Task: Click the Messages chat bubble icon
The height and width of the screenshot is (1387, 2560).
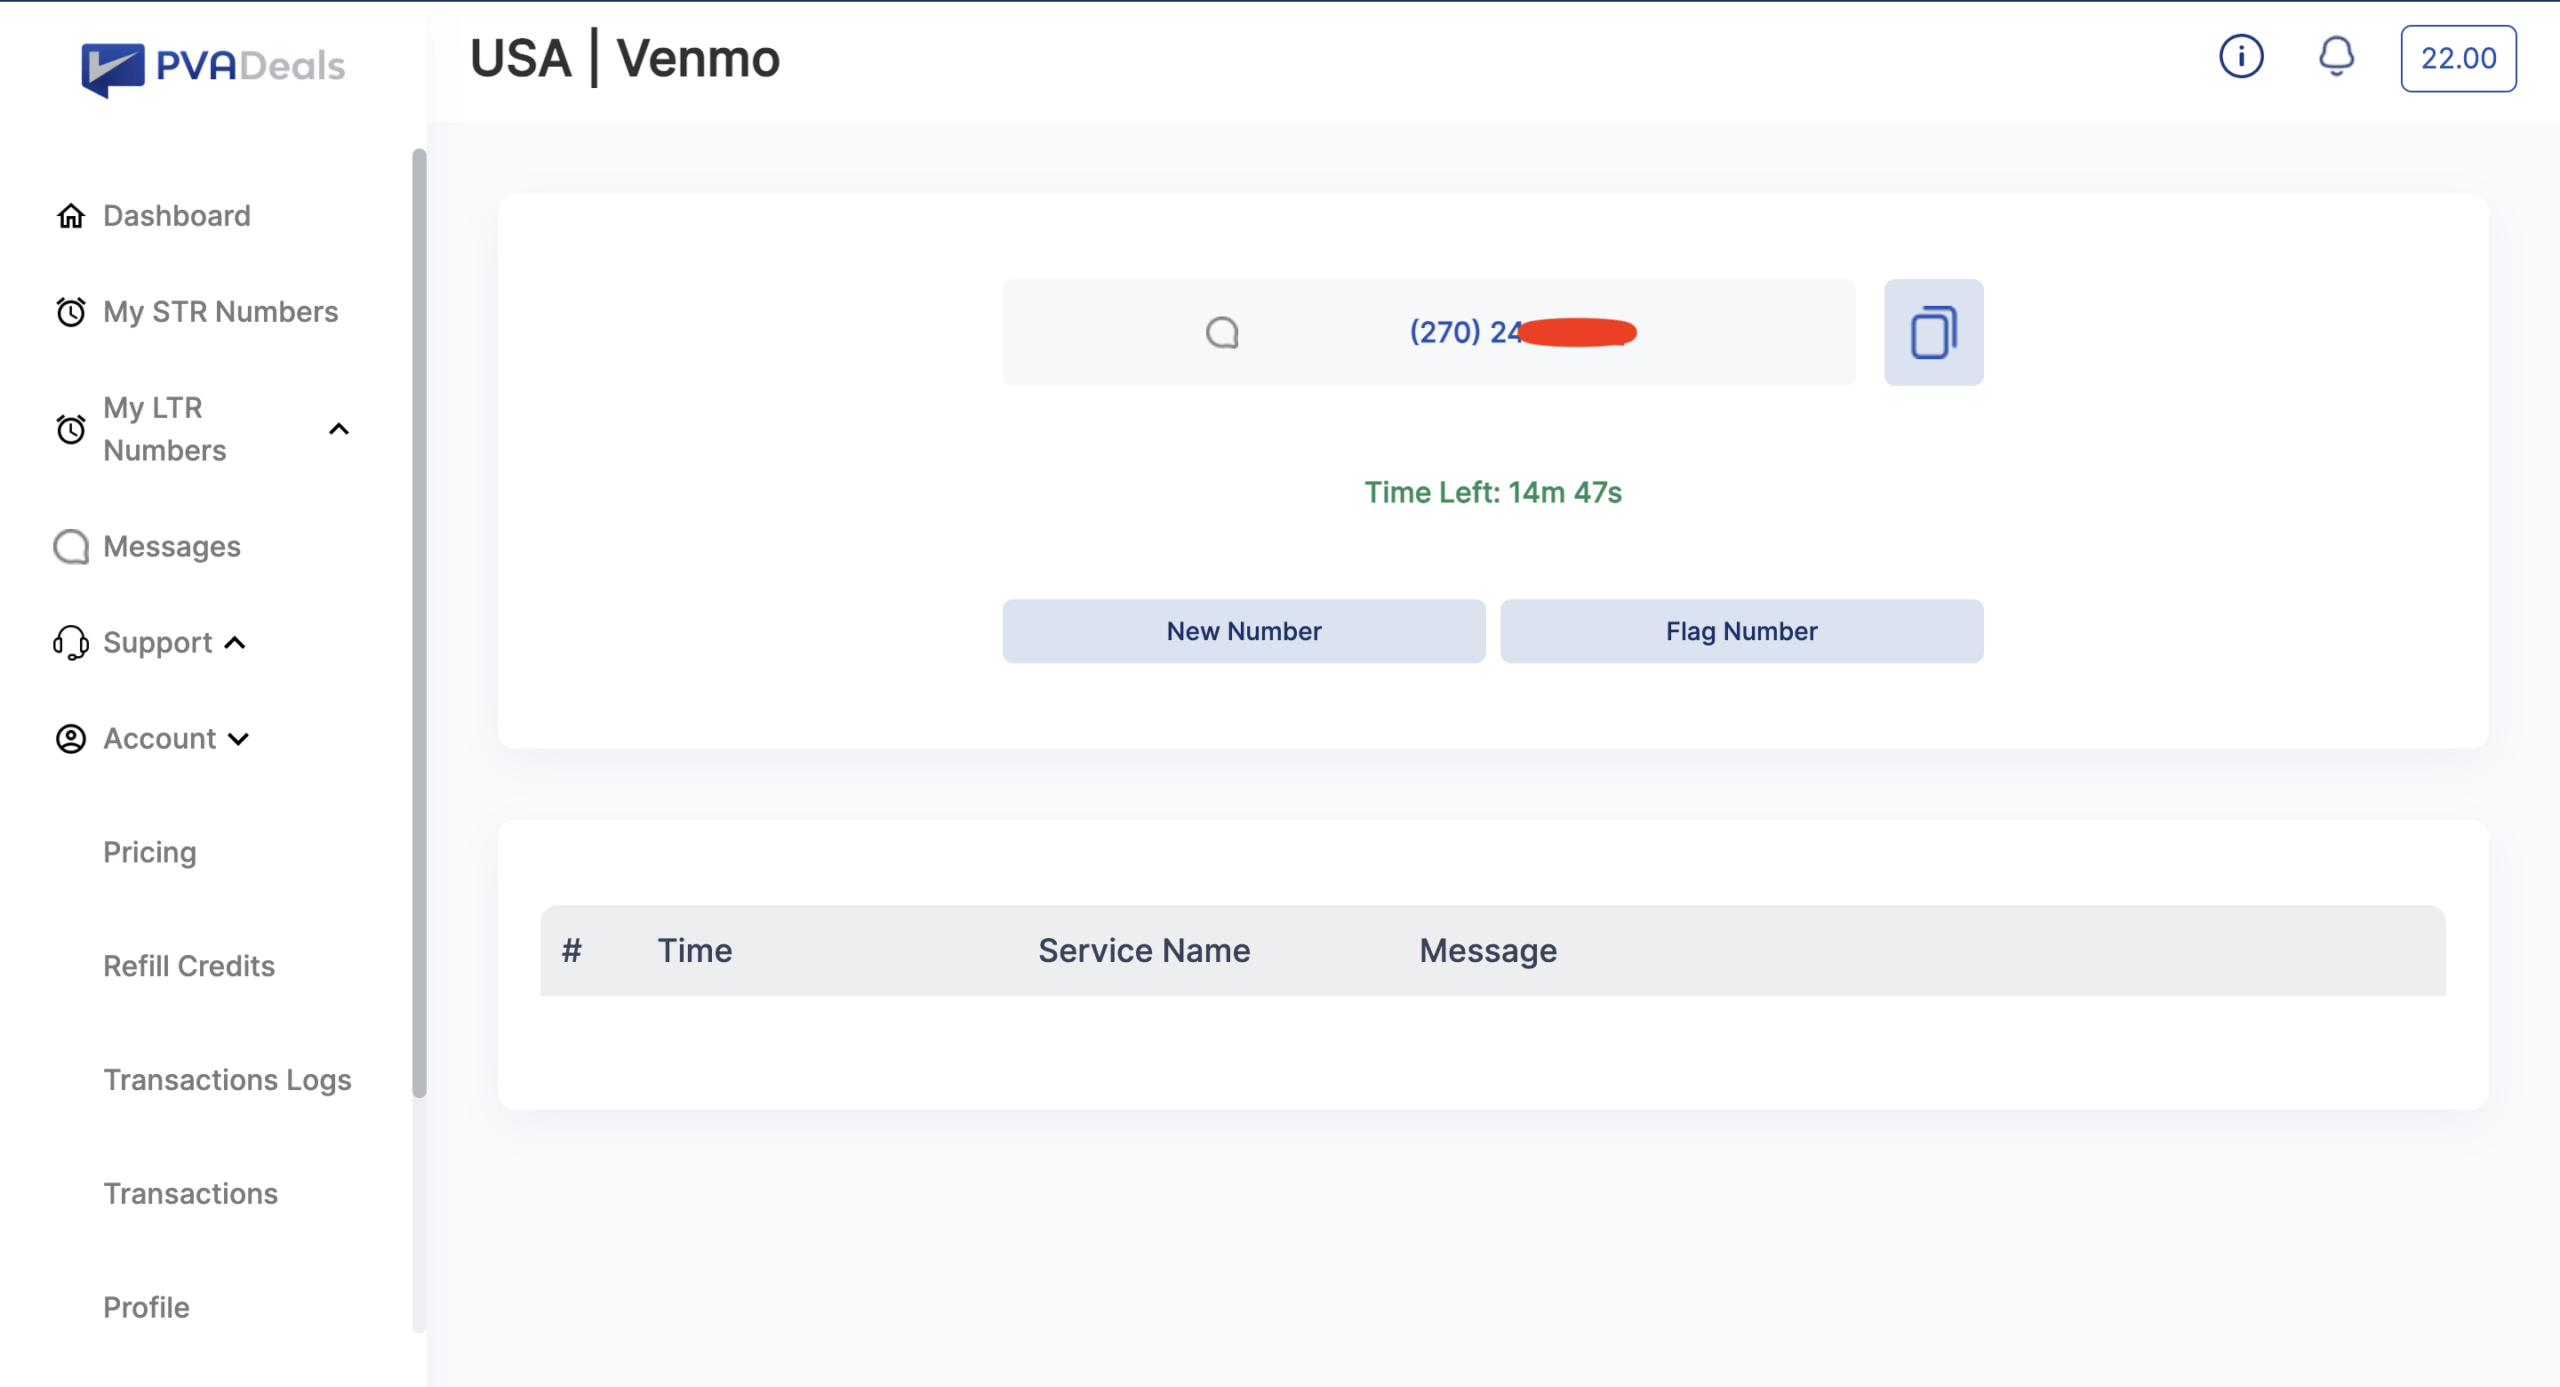Action: coord(70,547)
